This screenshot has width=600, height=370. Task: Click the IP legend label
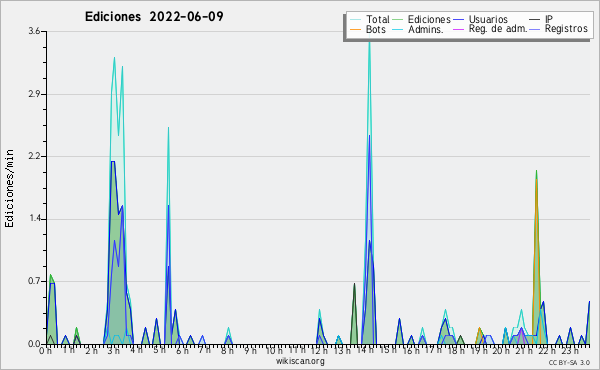click(549, 19)
